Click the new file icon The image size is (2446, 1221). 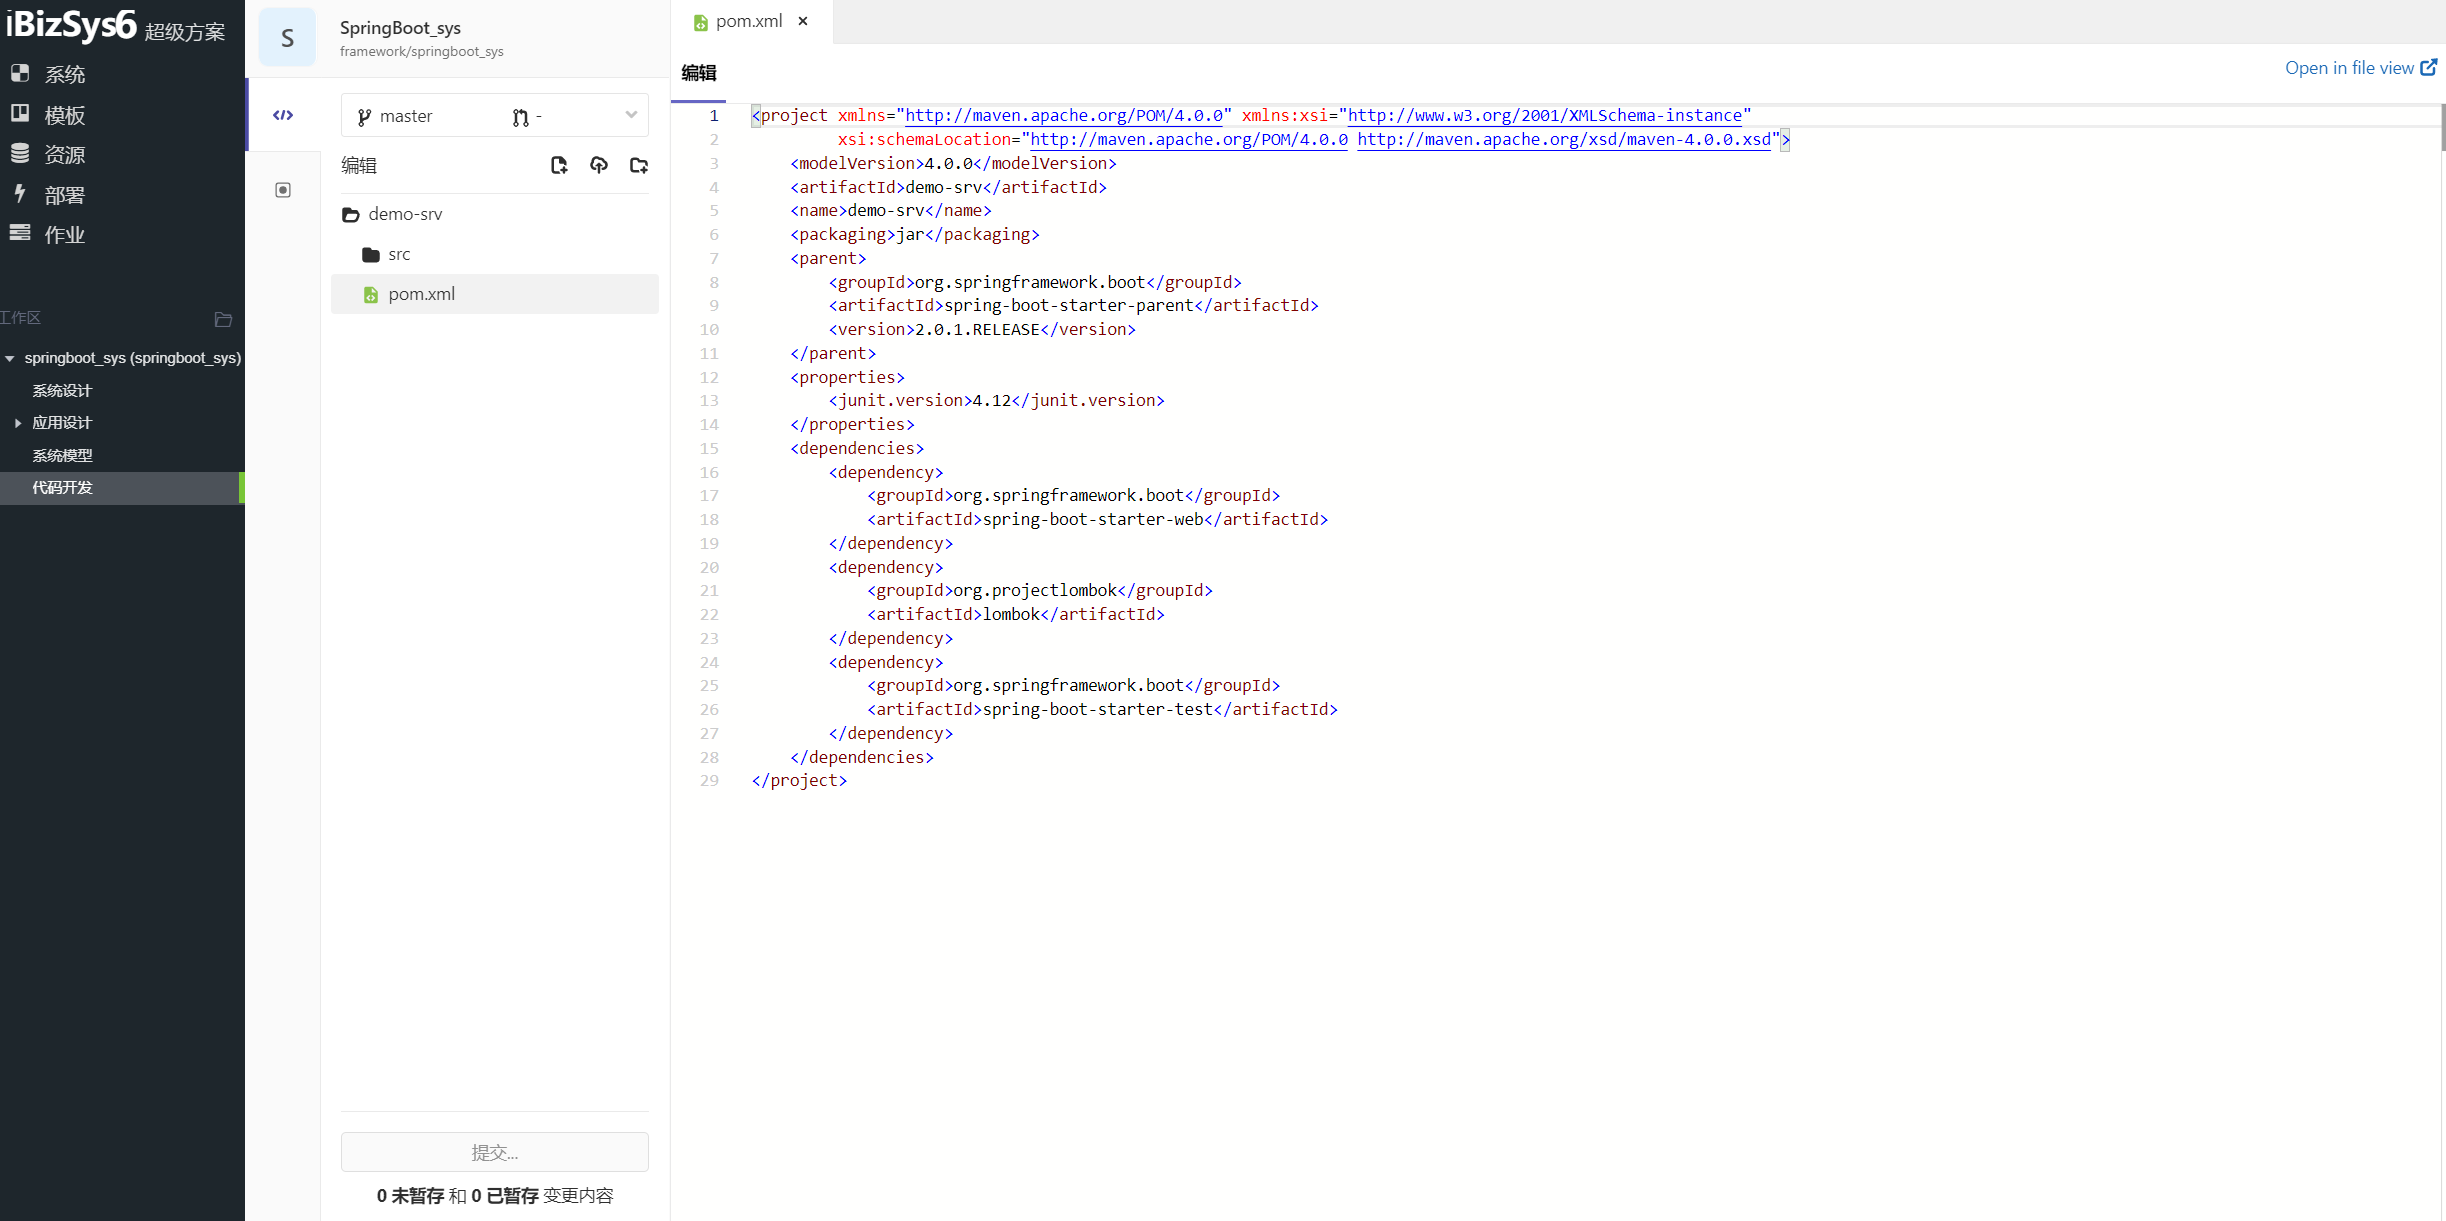(x=559, y=165)
